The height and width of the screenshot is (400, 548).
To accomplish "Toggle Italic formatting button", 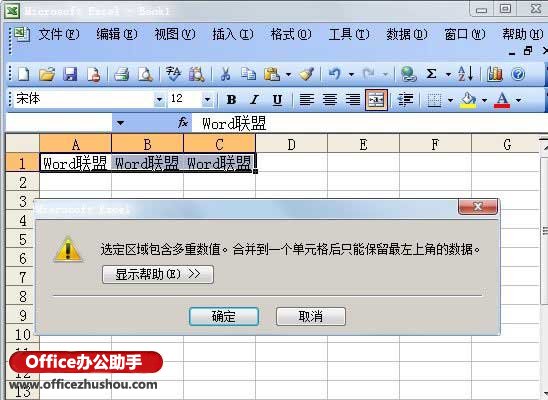I will click(254, 100).
